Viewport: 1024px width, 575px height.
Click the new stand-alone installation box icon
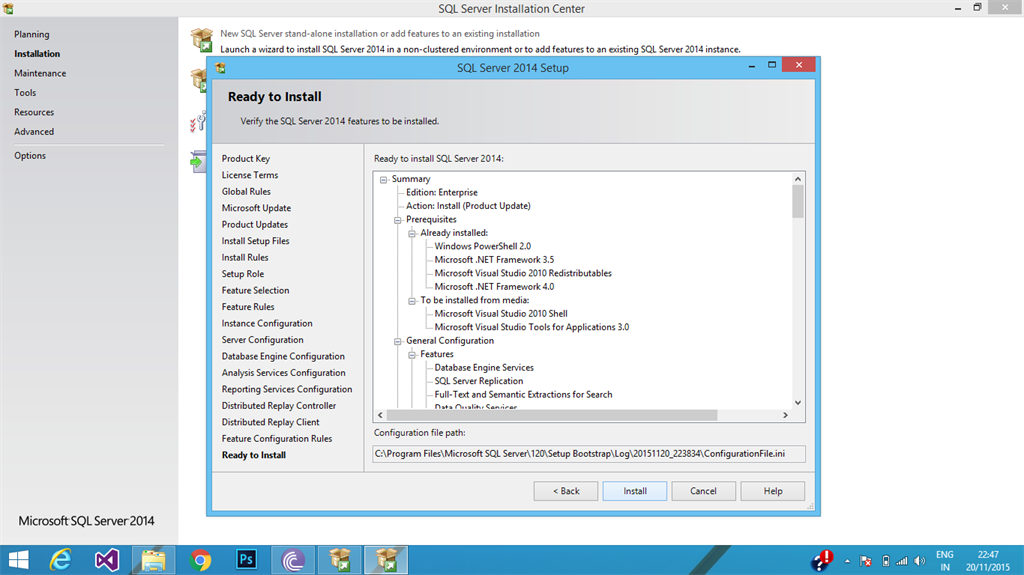pyautogui.click(x=202, y=40)
